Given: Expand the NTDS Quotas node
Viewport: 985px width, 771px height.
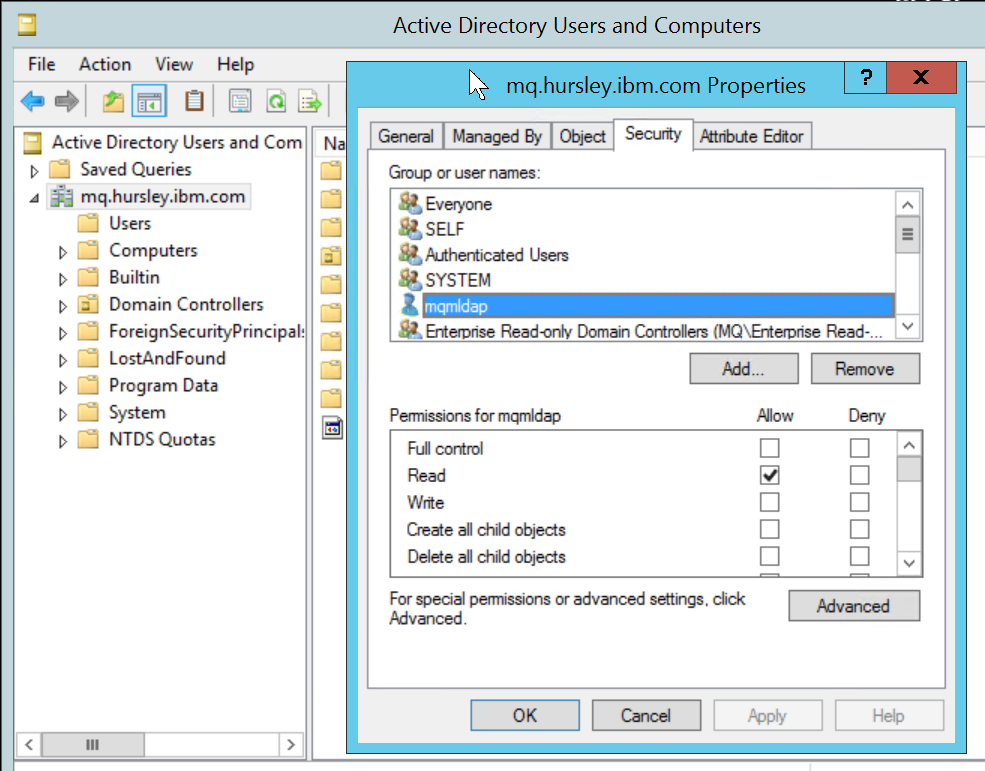Looking at the screenshot, I should (62, 442).
